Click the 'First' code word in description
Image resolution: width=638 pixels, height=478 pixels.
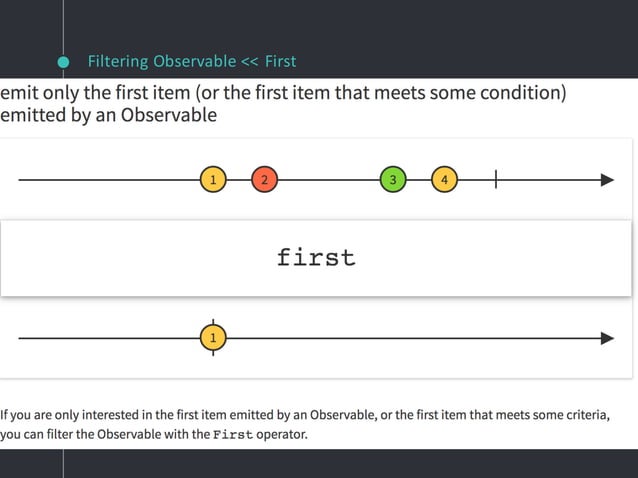click(x=233, y=434)
